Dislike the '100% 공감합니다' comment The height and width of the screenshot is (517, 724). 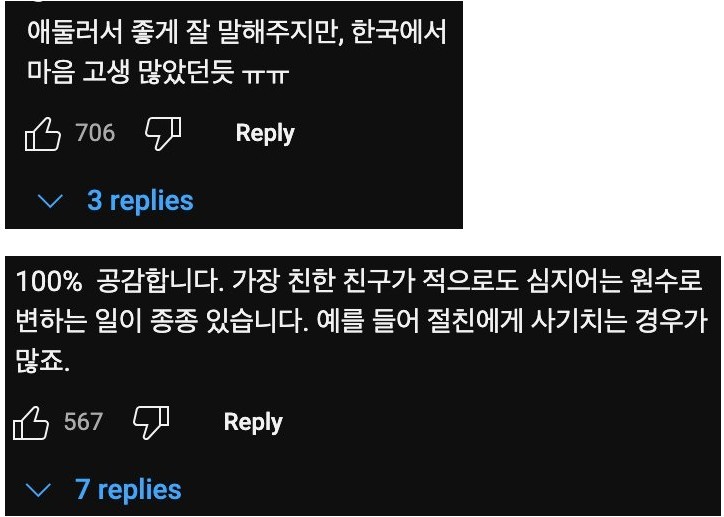150,423
